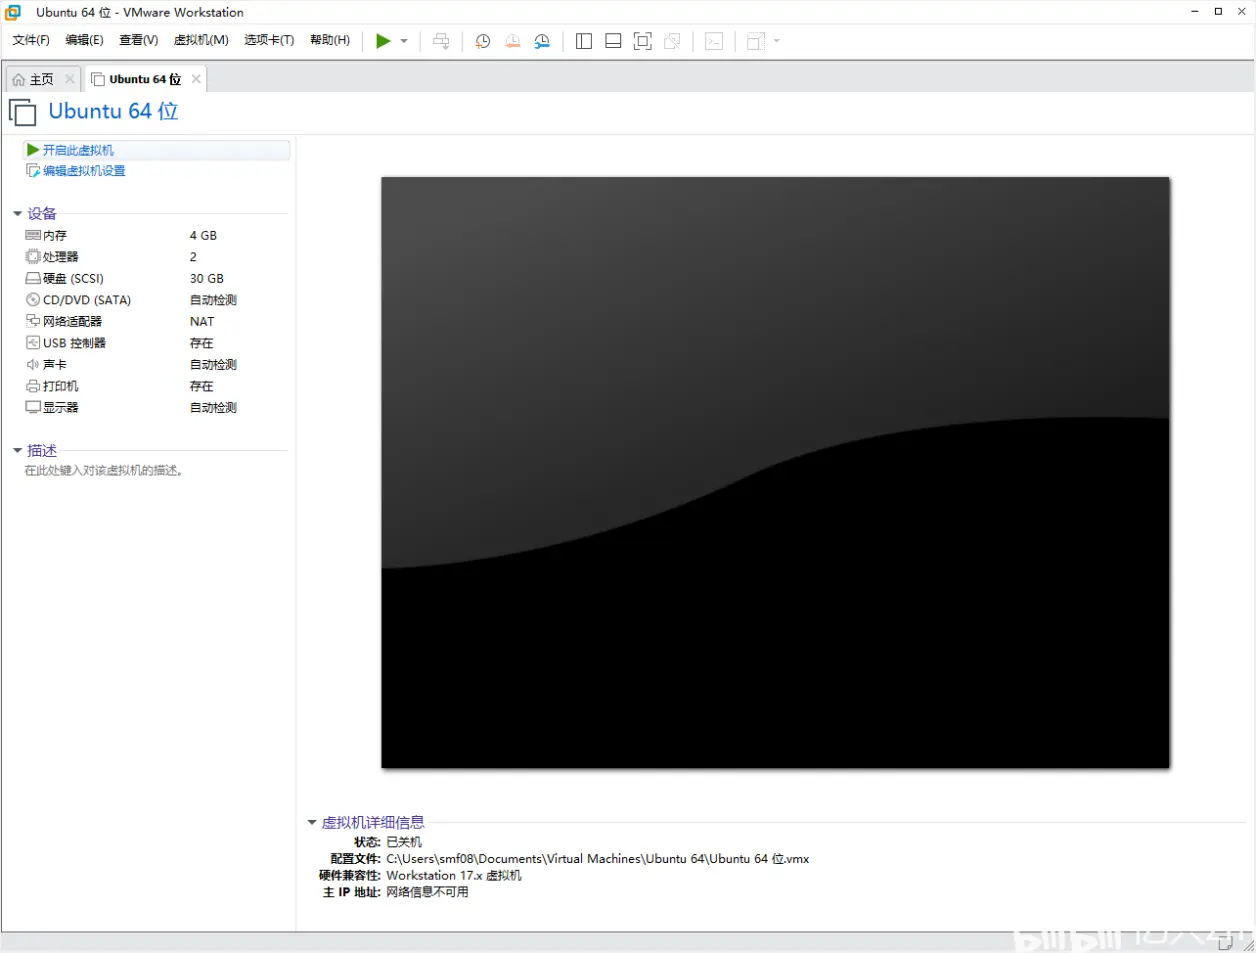Click the 已关机 status text

[404, 842]
